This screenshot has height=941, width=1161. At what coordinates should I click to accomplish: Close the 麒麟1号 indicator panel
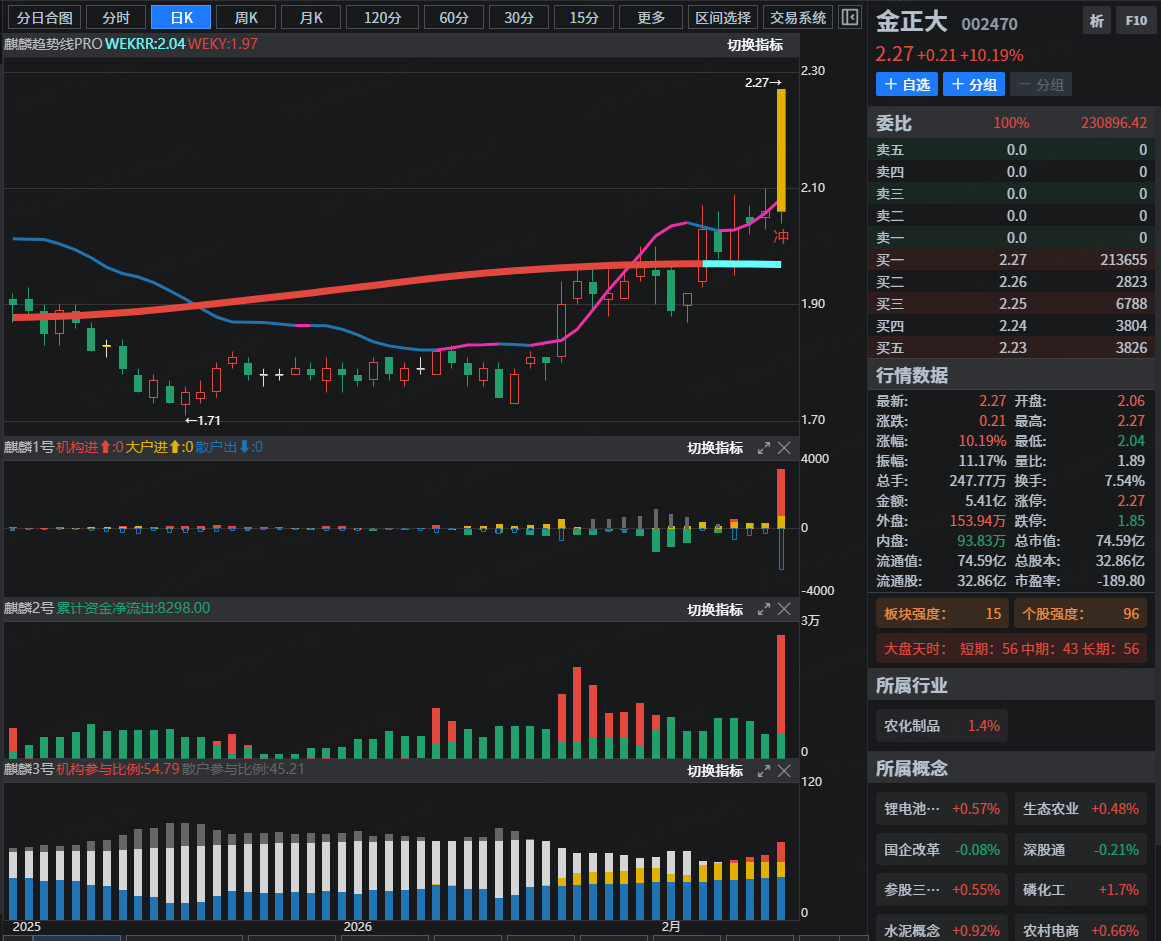click(x=784, y=448)
